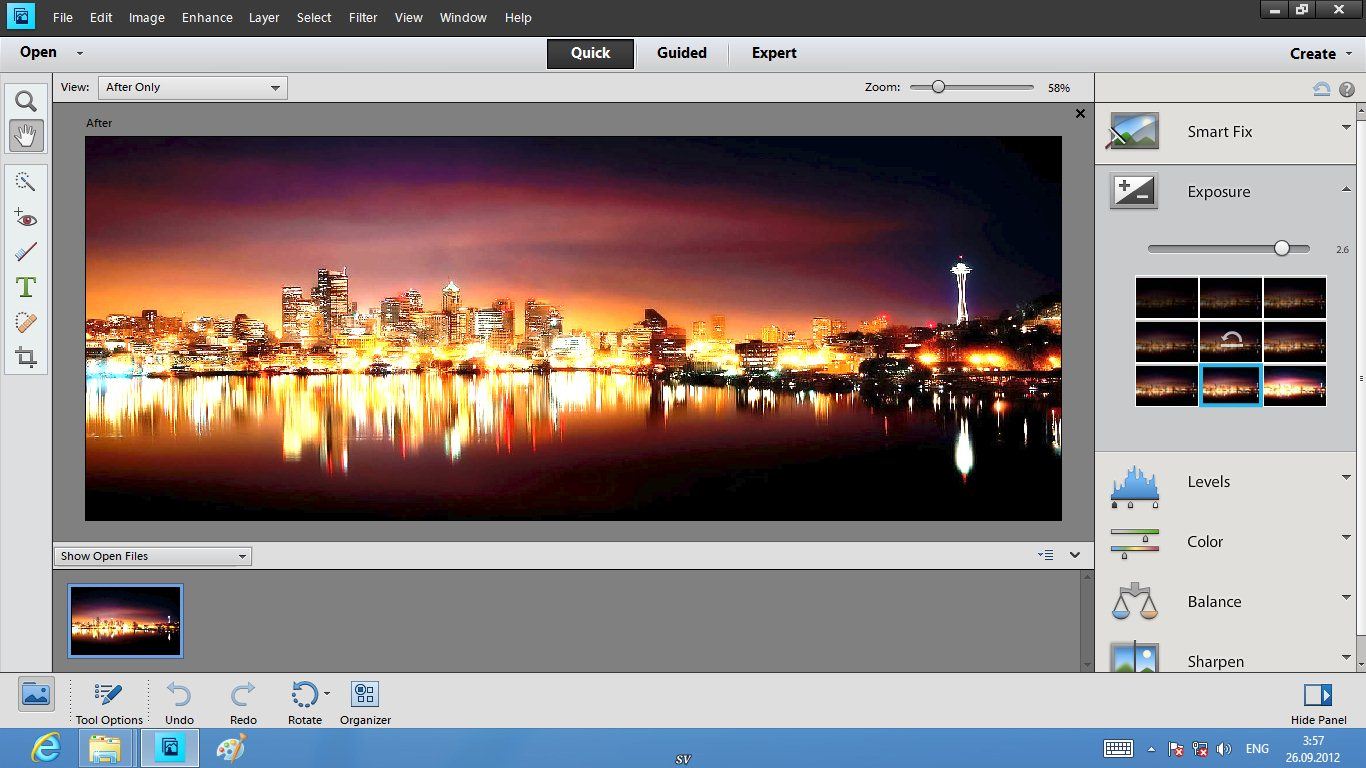Screen dimensions: 1366x768
Task: Select the Spot Healing Brush tool
Action: 26,323
